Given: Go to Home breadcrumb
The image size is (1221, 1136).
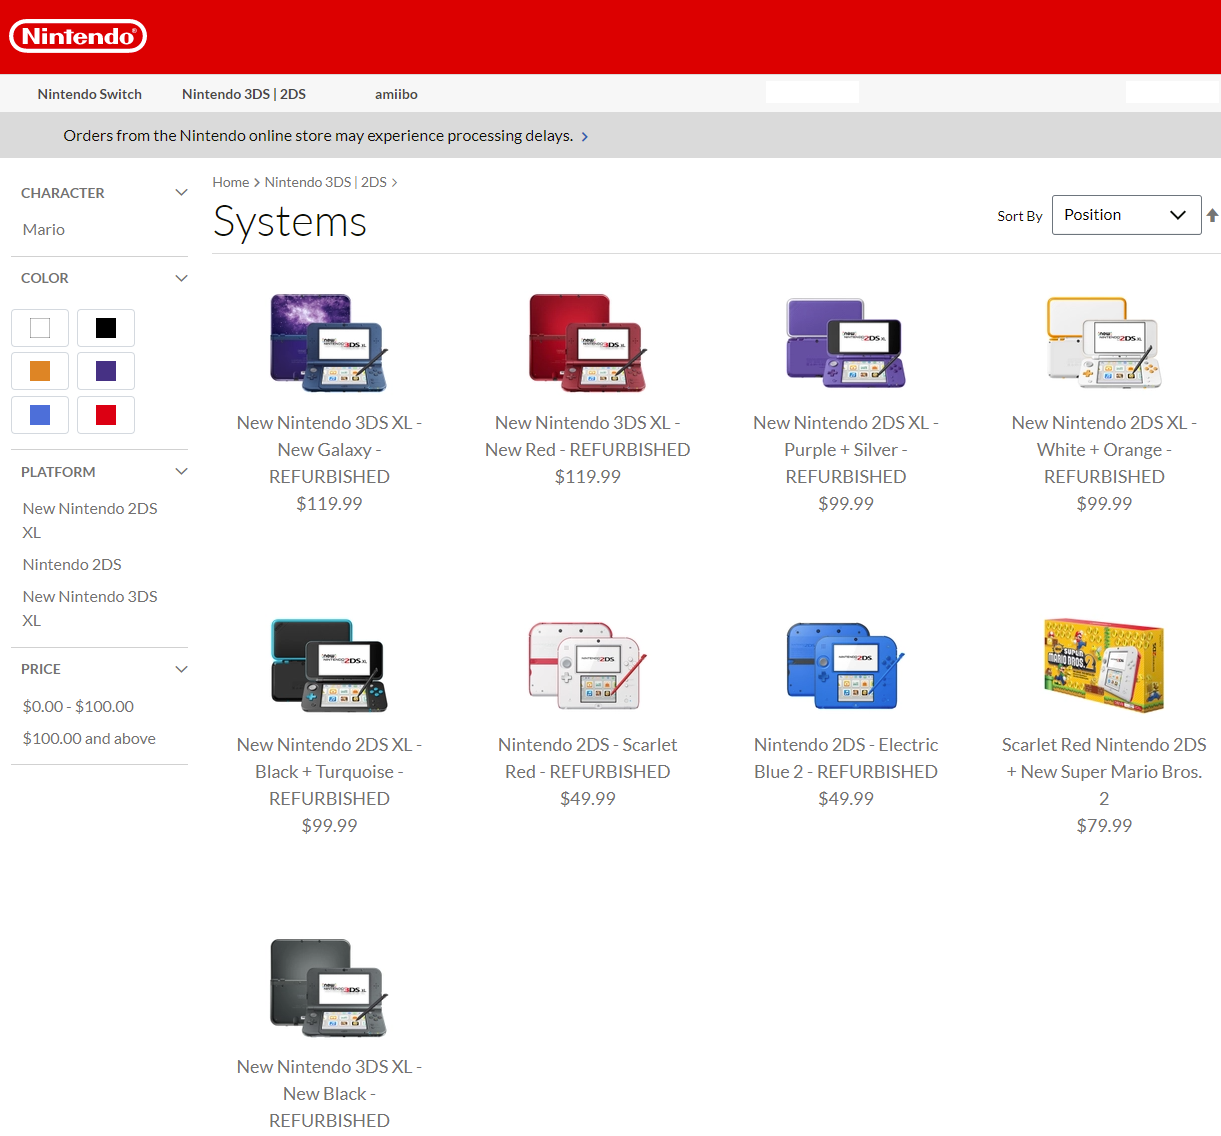Looking at the screenshot, I should pos(231,182).
